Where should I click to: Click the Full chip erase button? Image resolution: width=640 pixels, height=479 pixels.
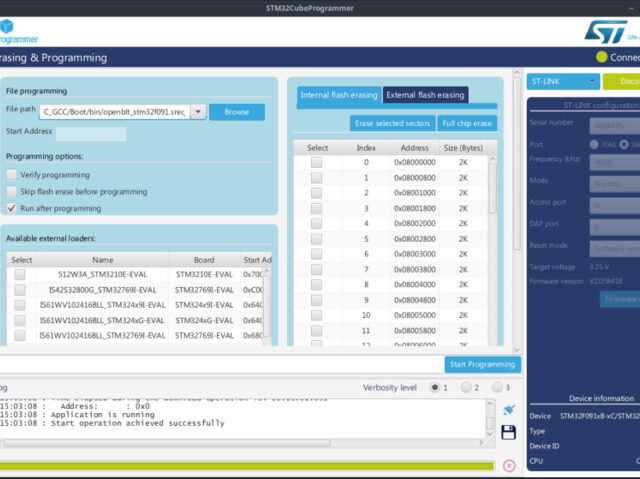(468, 123)
